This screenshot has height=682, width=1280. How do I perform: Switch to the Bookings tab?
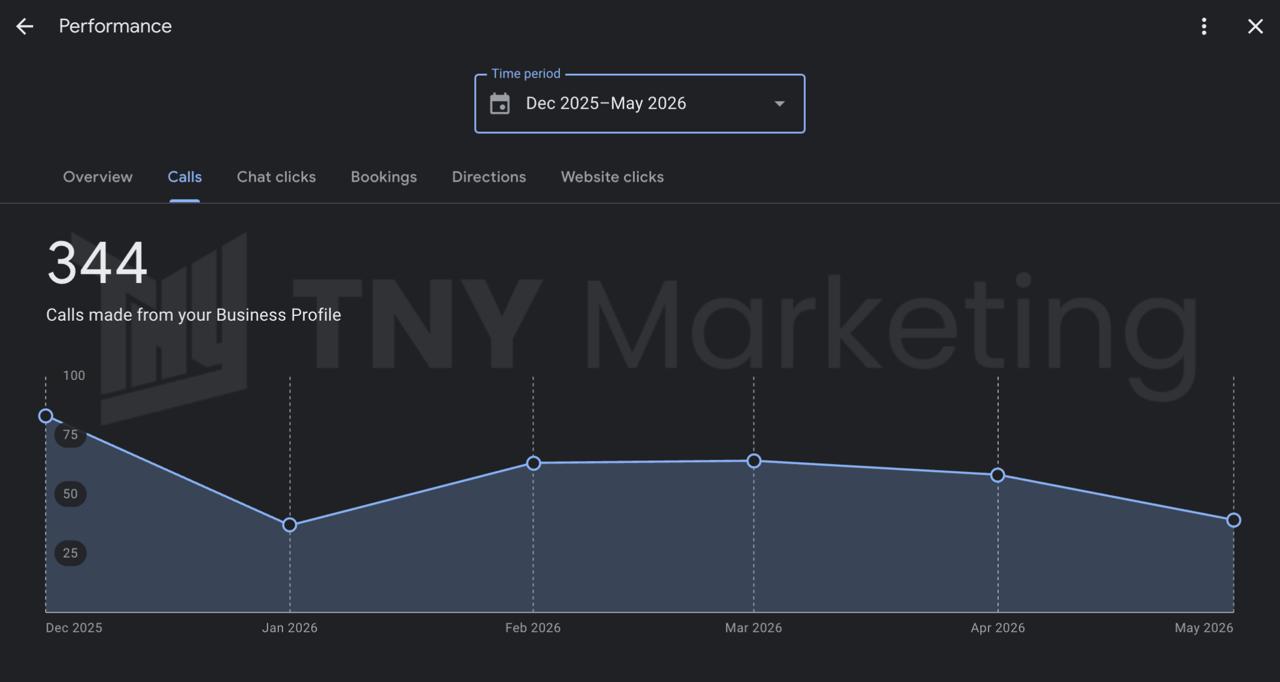384,177
